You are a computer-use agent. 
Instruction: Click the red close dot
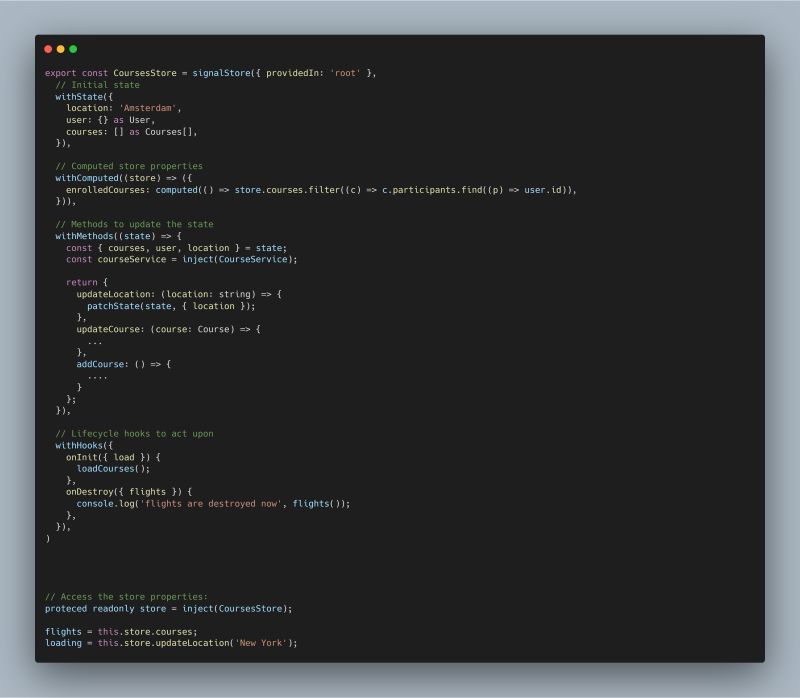coord(48,49)
